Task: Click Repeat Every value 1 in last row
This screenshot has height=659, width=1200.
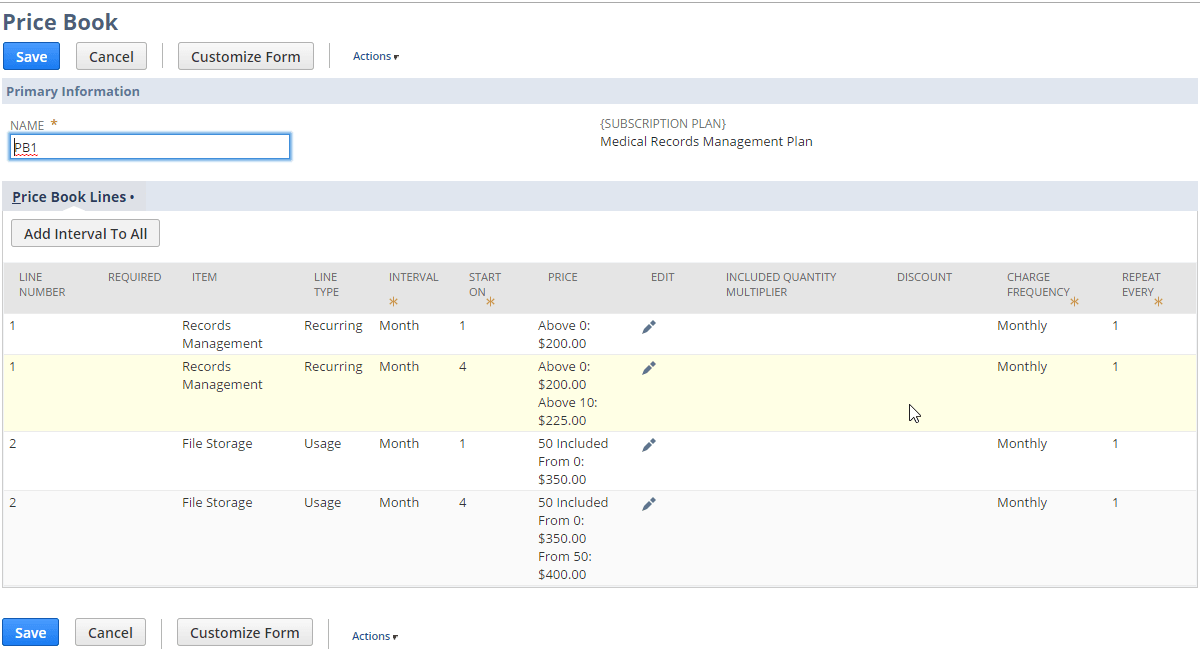Action: coord(1115,502)
